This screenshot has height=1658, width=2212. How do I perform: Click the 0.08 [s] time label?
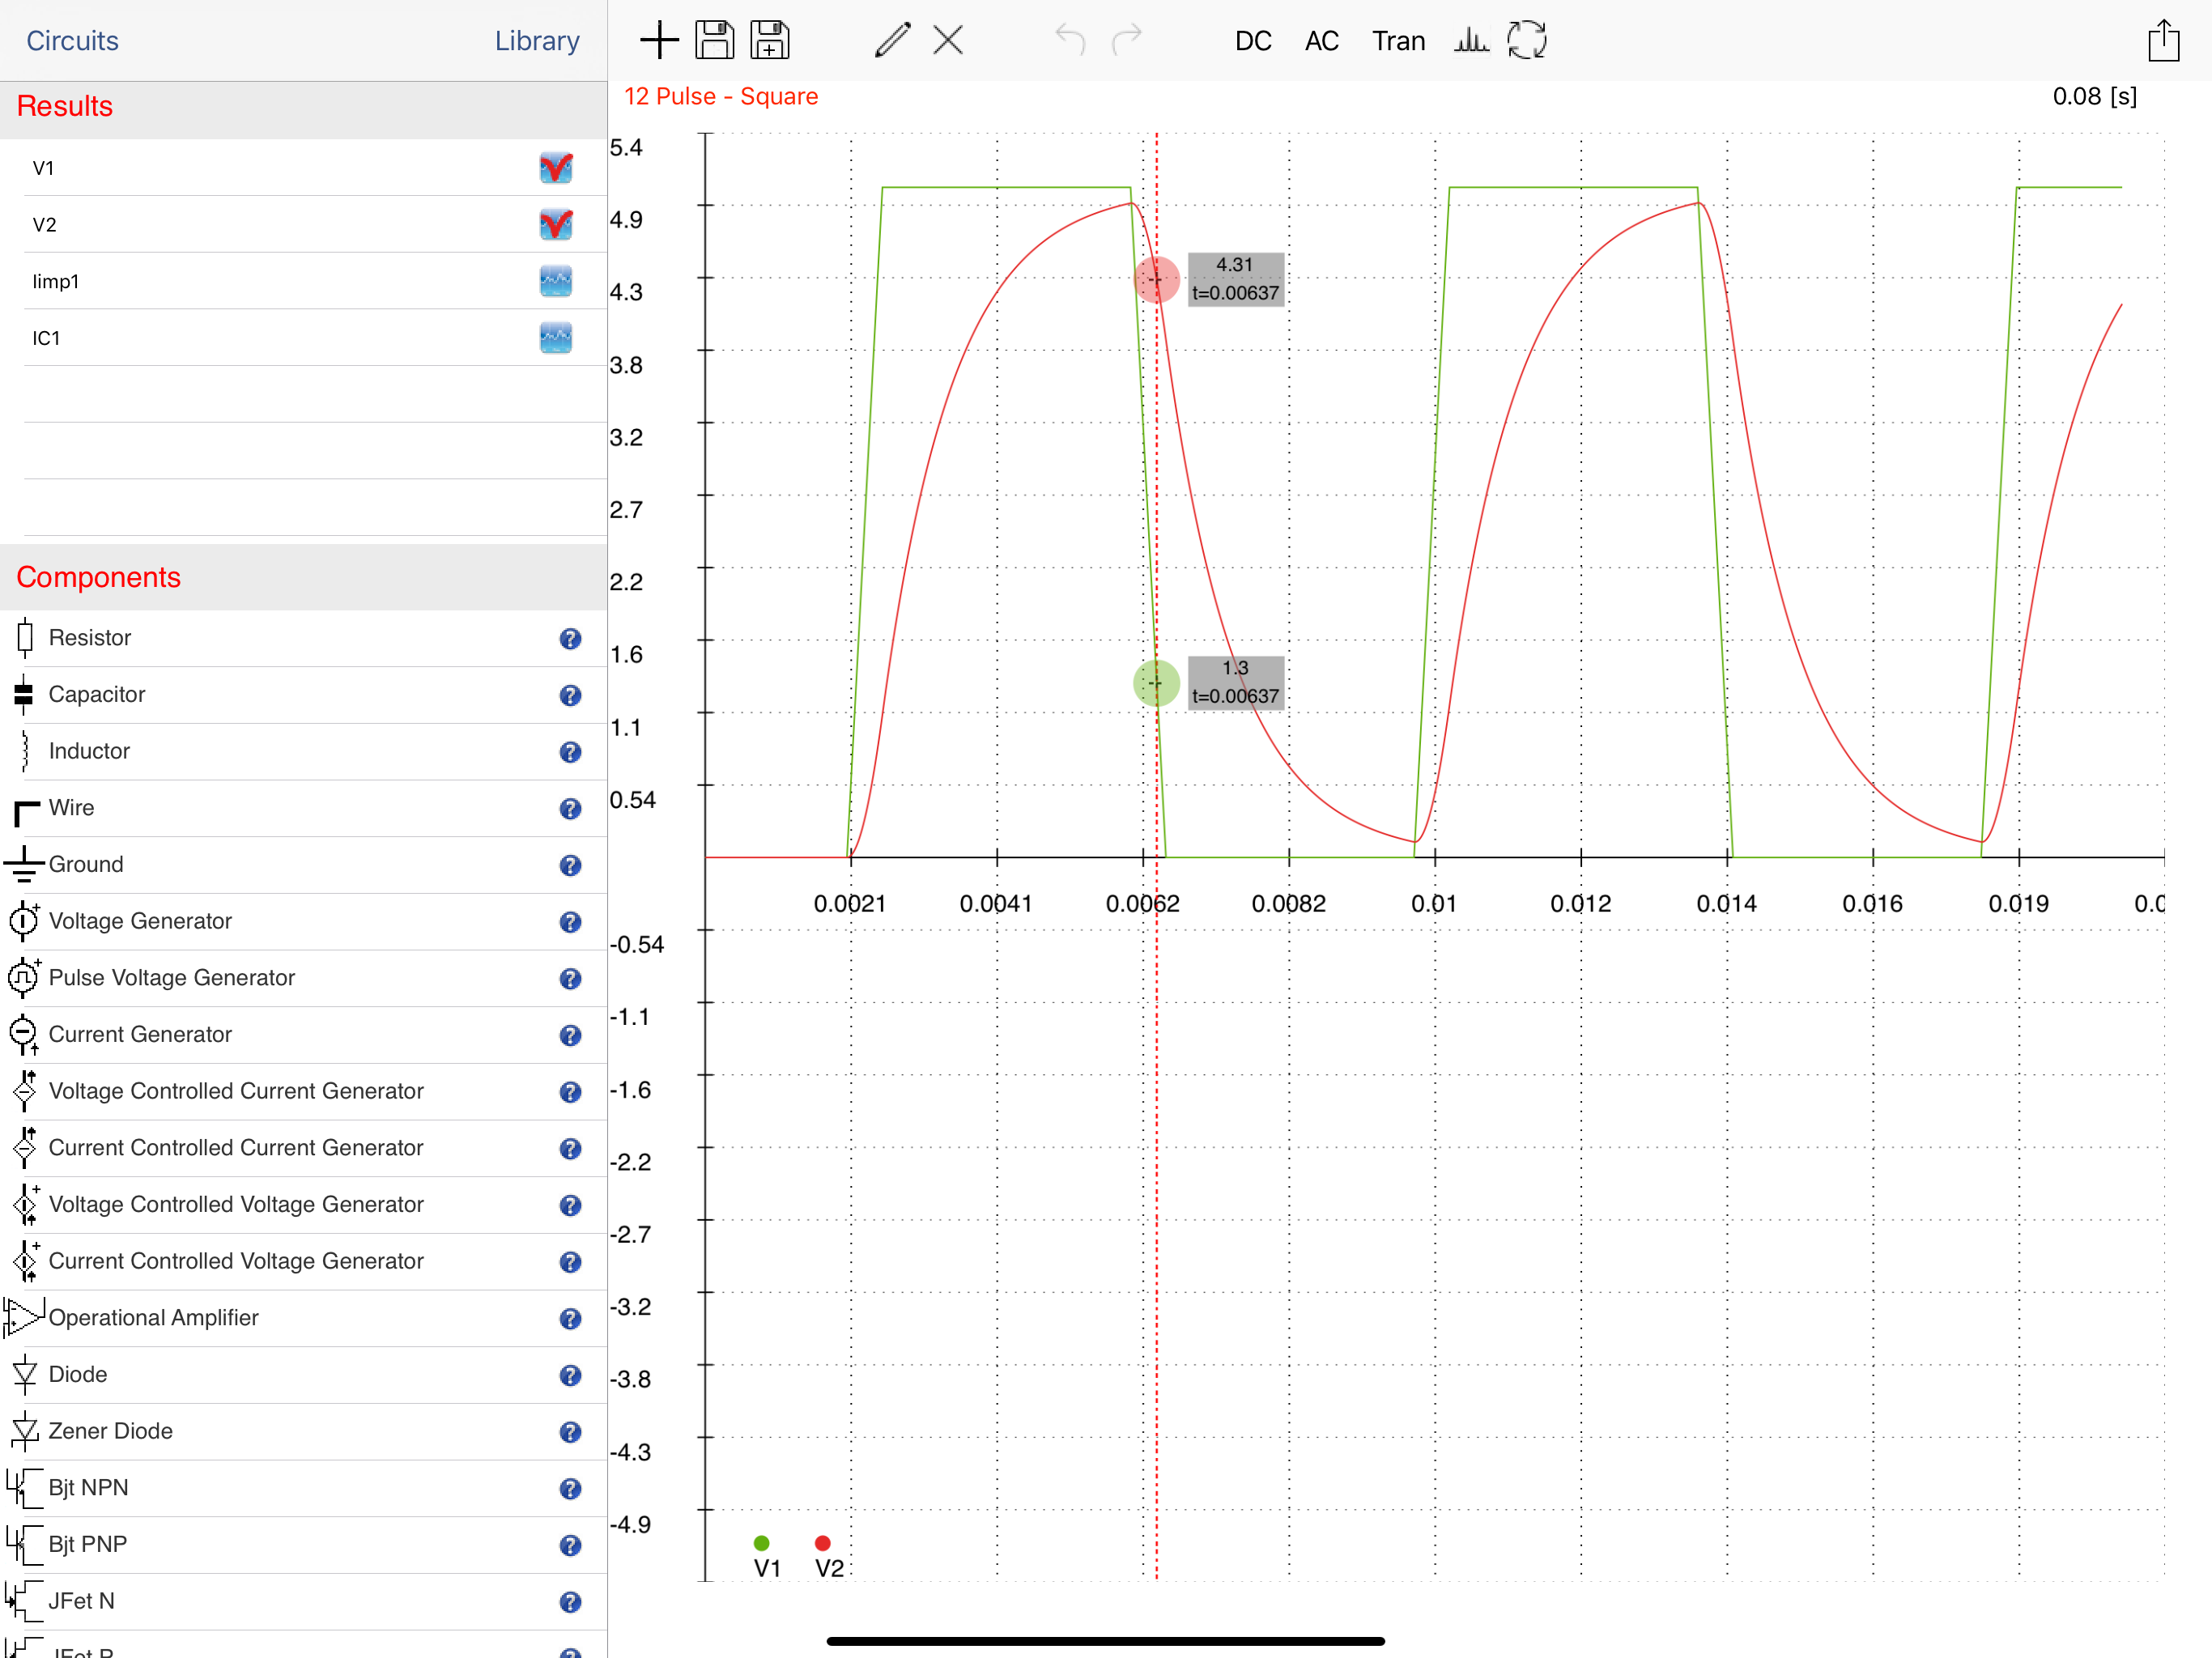[x=2095, y=96]
